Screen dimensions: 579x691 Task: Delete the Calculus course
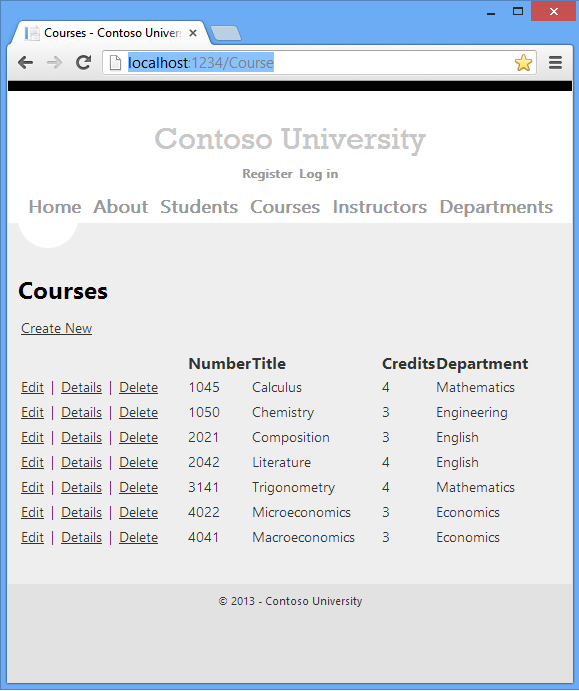[138, 387]
